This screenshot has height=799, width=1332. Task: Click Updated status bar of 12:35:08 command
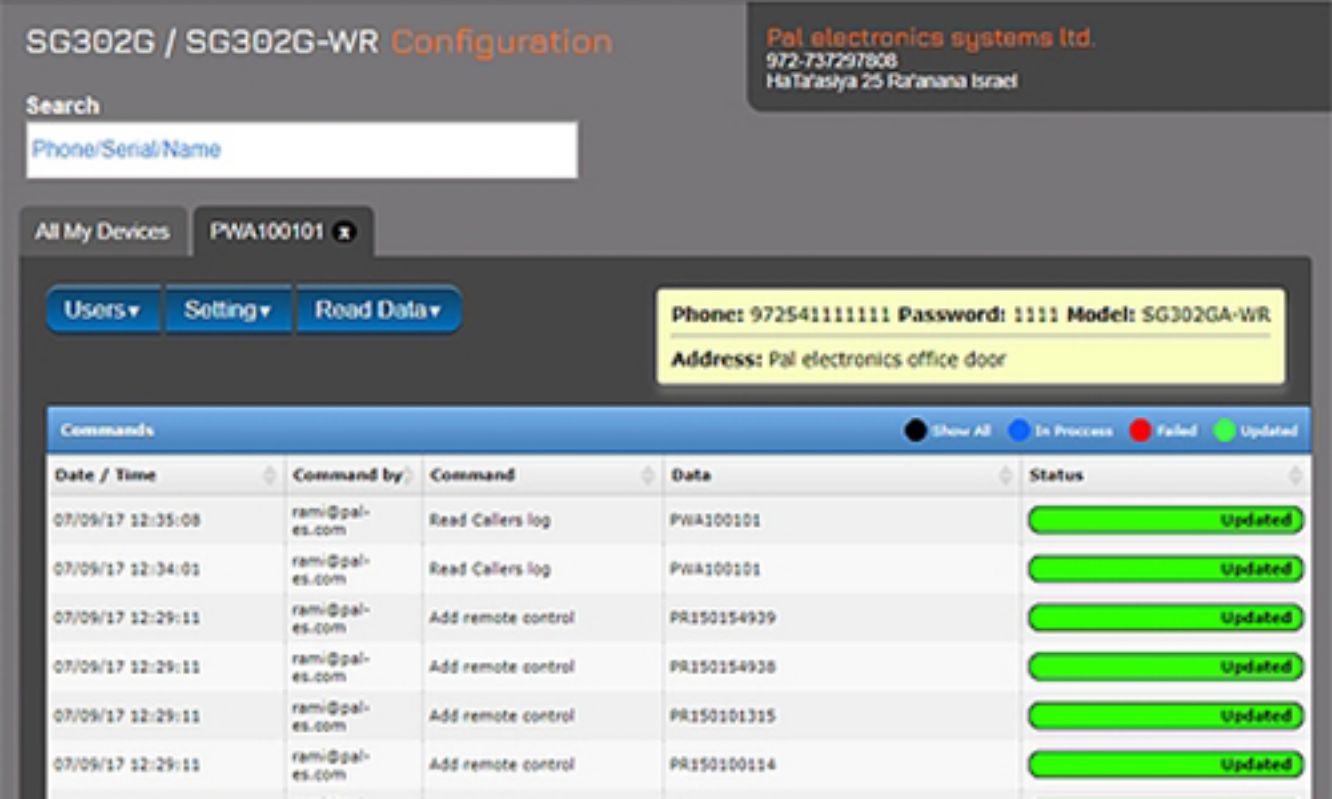point(1166,521)
